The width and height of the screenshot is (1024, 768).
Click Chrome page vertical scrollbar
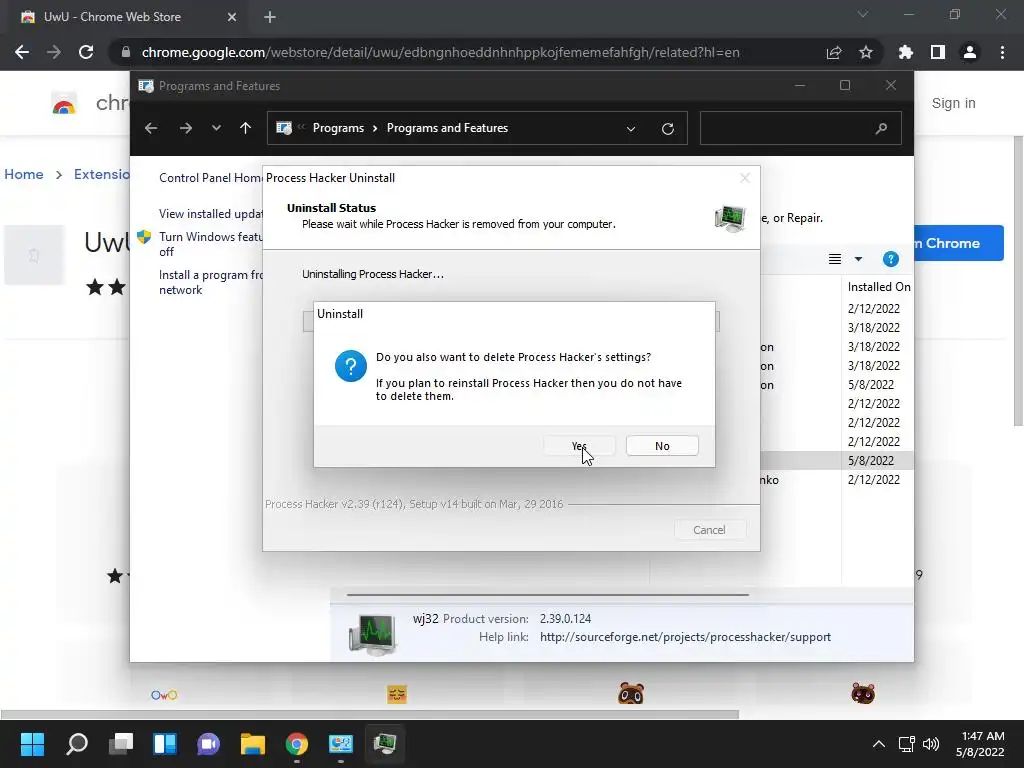pyautogui.click(x=1018, y=281)
